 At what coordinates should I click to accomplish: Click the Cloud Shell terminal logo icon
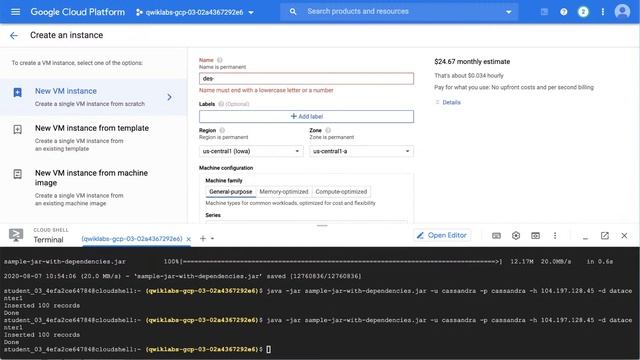[16, 235]
